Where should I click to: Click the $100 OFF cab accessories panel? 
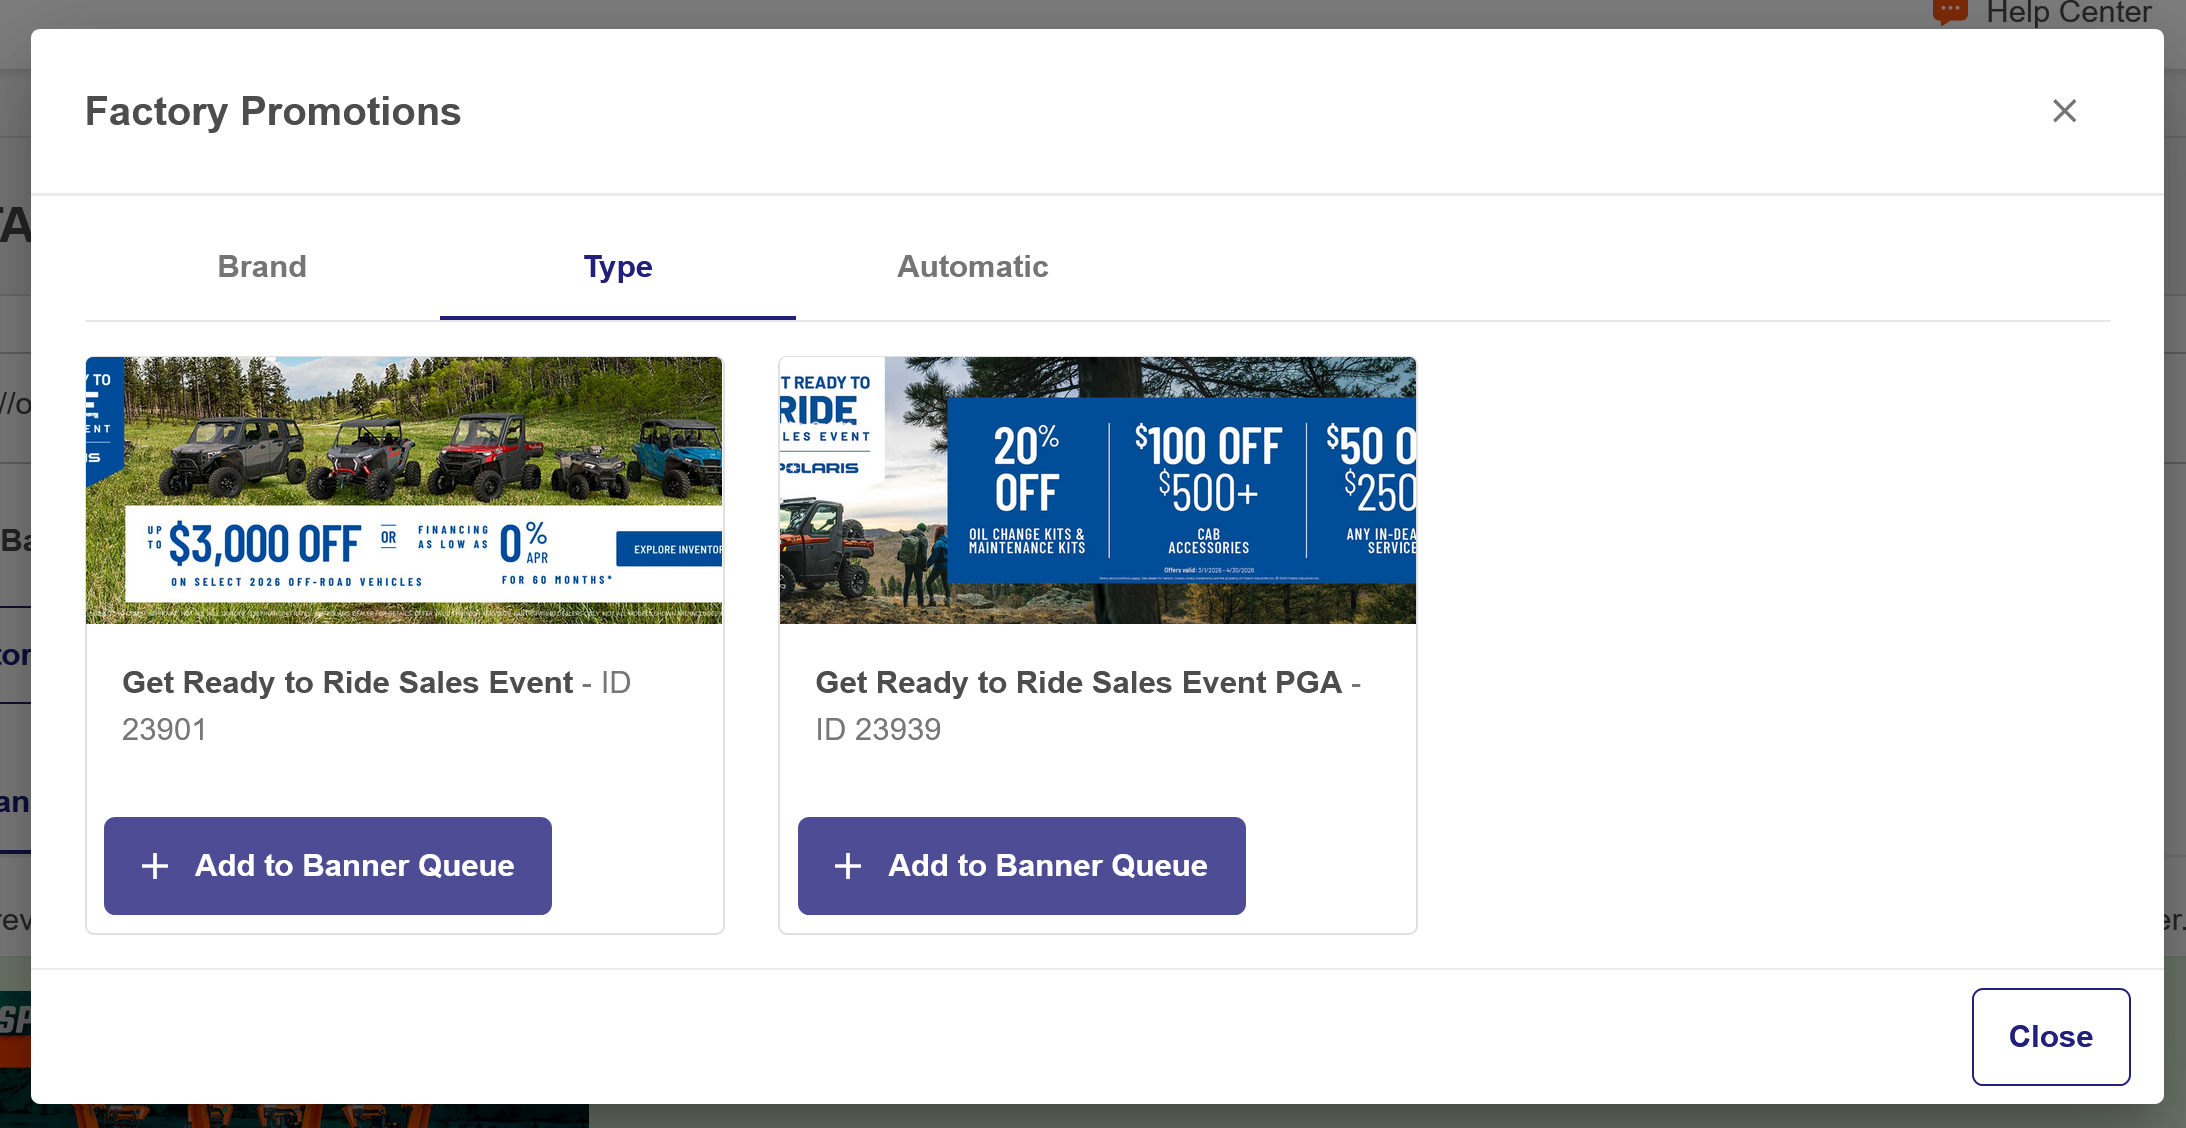[x=1208, y=490]
